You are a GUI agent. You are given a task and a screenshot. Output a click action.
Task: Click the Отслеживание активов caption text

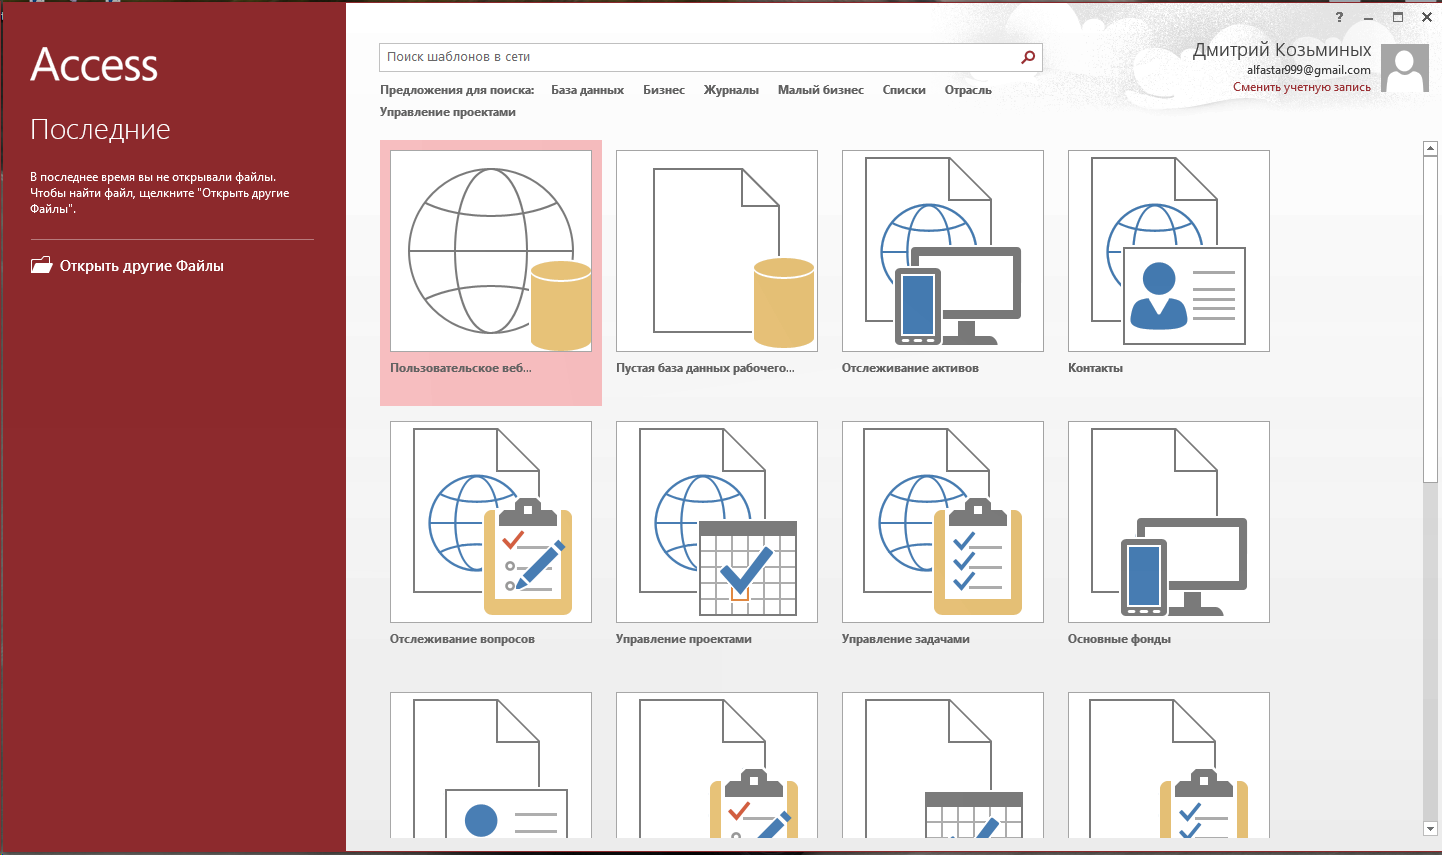[910, 368]
